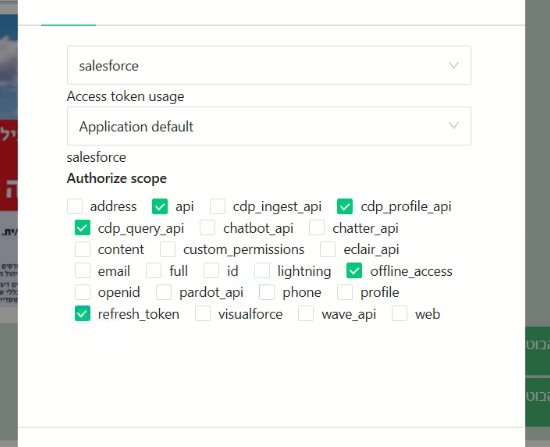Check the eclair_api scope
This screenshot has height=447, width=550.
coord(328,249)
